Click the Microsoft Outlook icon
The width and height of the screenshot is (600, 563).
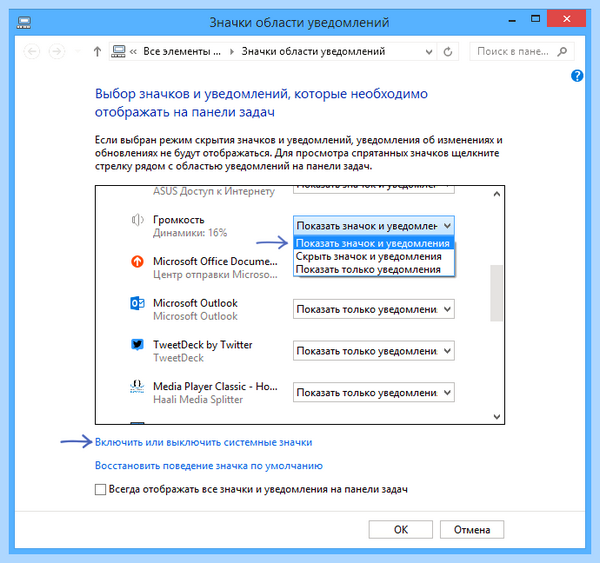(x=137, y=303)
